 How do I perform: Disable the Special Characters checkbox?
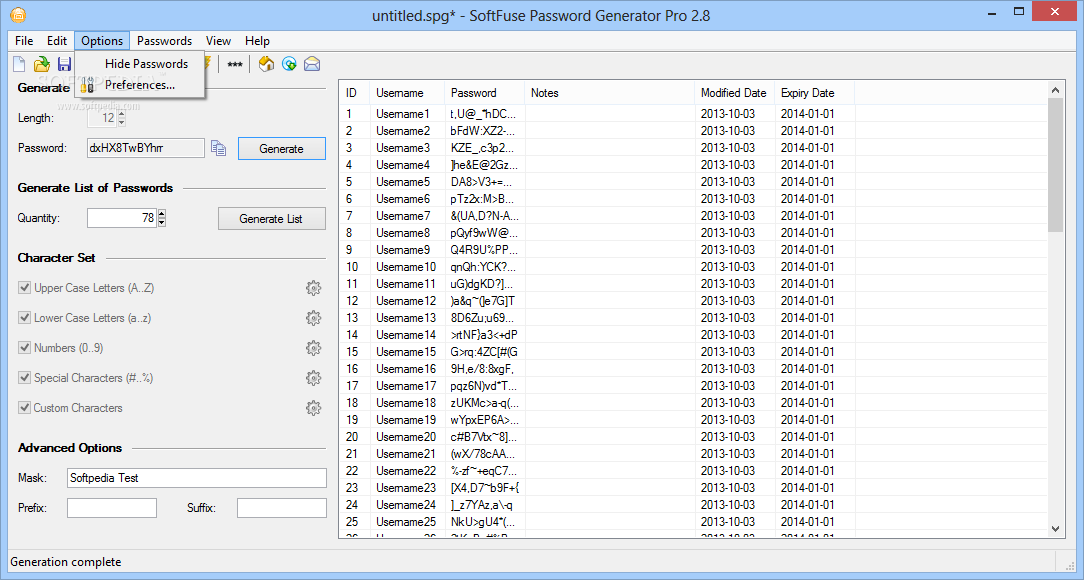[25, 378]
